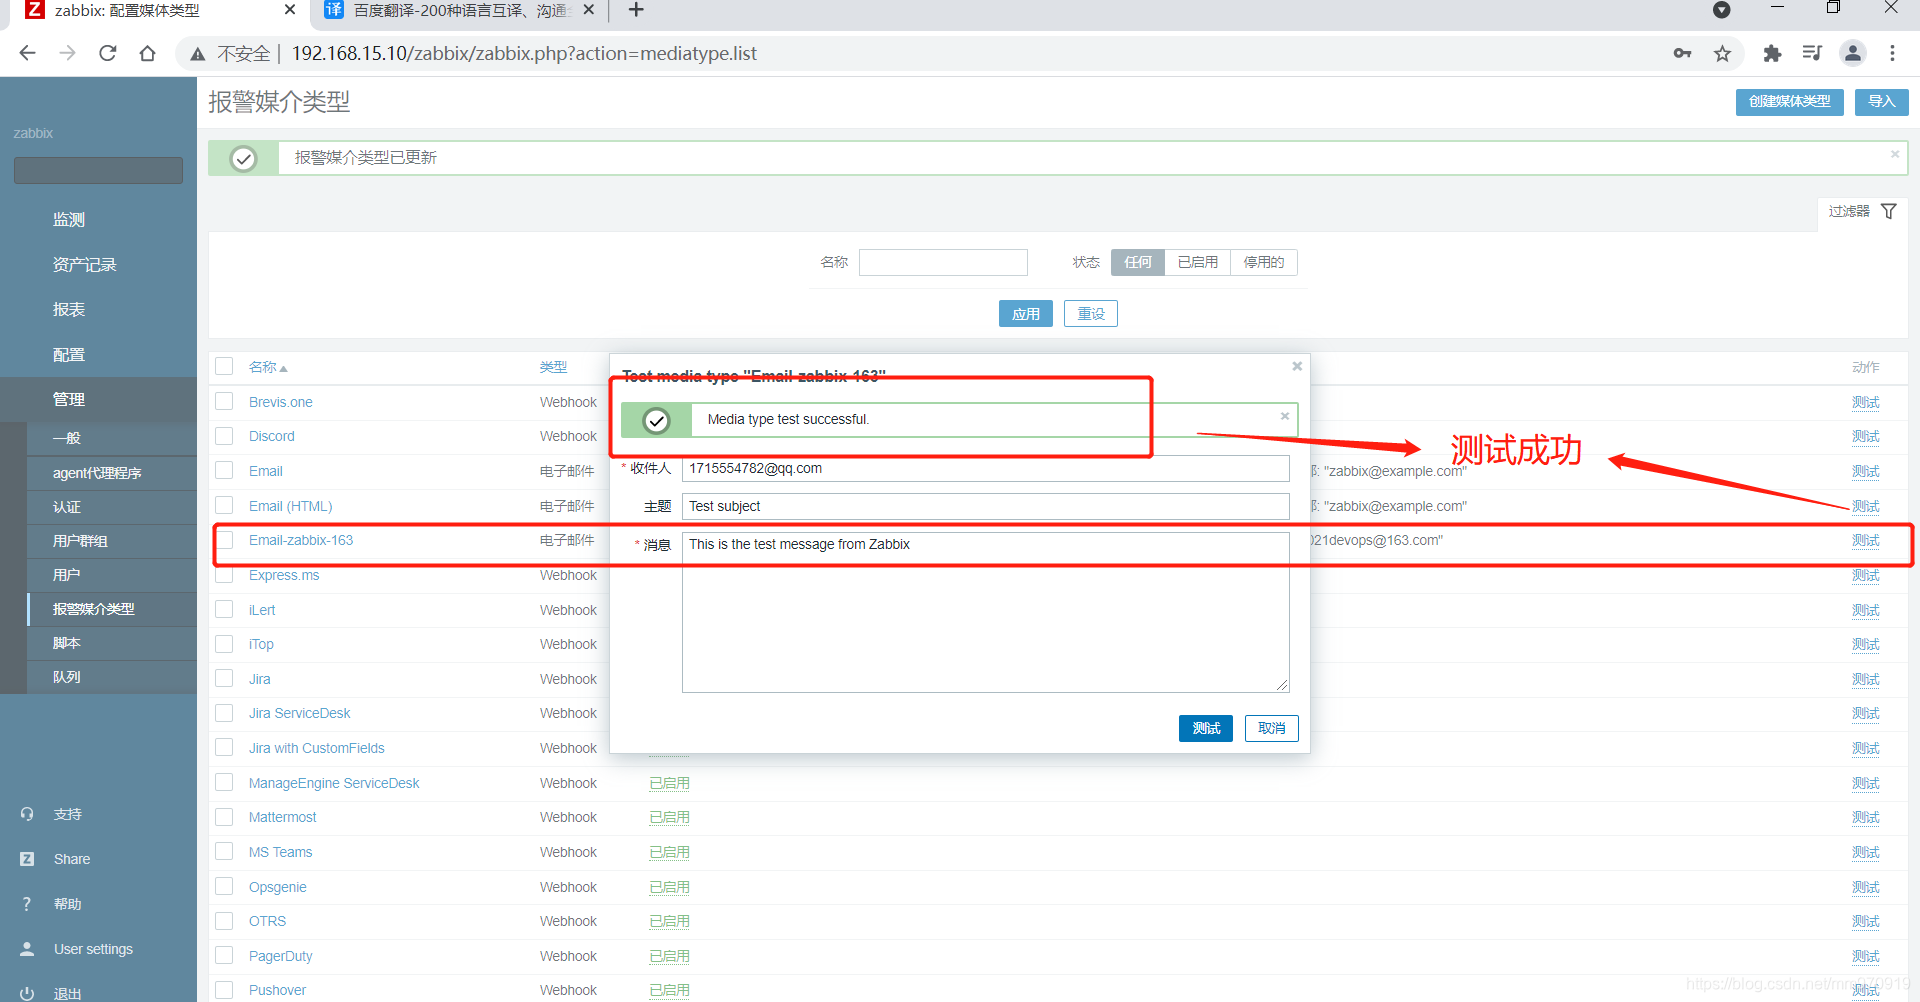Open the media control playlist icon
This screenshot has width=1920, height=1002.
1812,53
